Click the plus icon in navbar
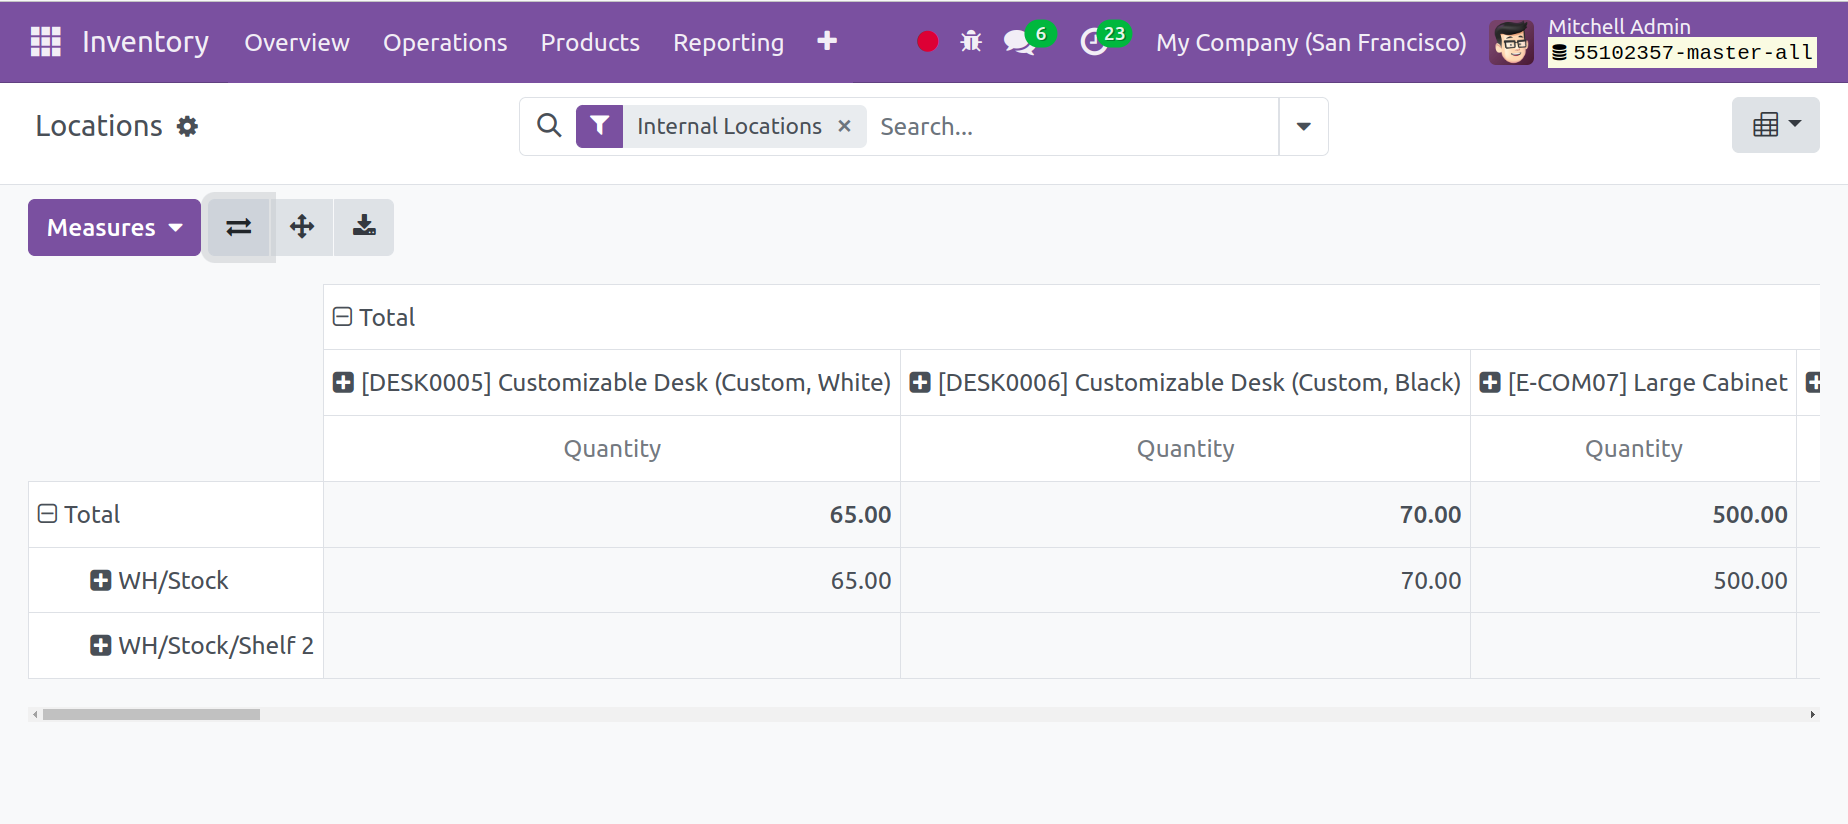Viewport: 1848px width, 824px height. 826,41
